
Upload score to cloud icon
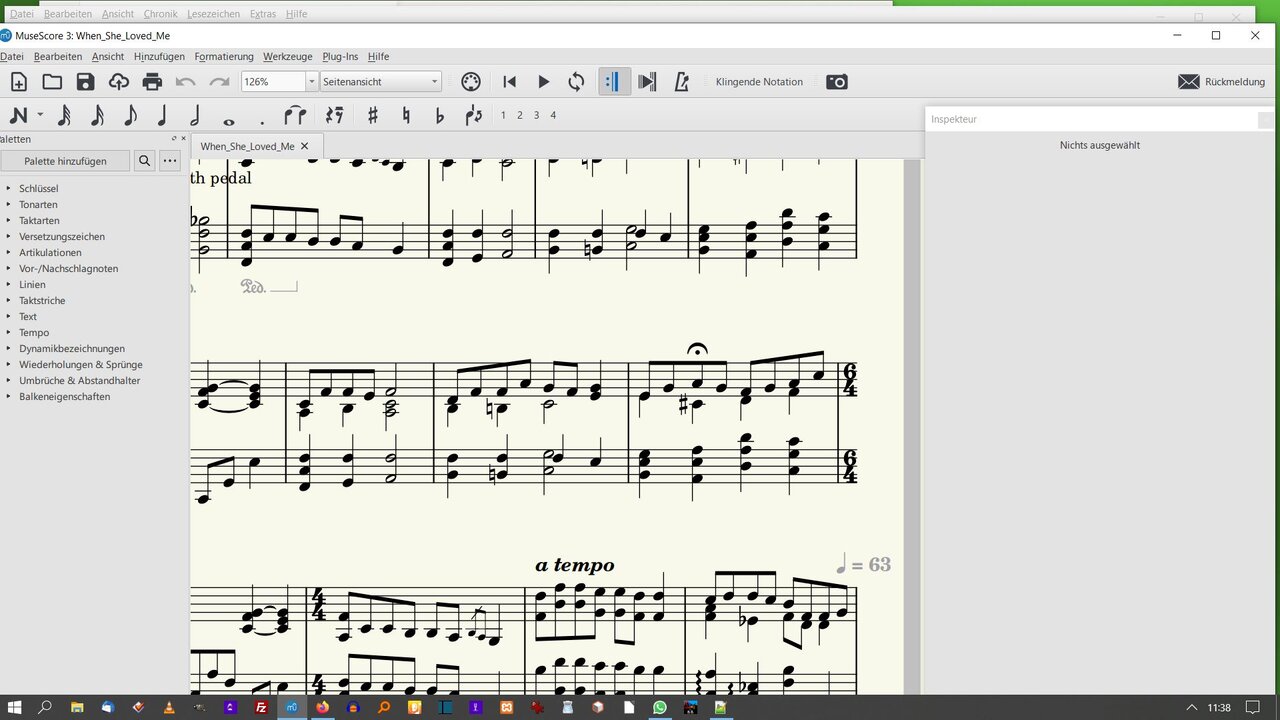[119, 82]
